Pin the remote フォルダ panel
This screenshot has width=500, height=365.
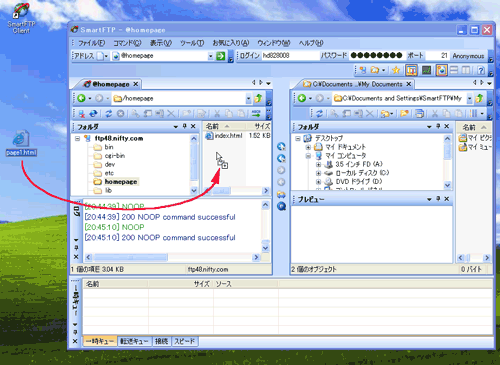point(184,126)
